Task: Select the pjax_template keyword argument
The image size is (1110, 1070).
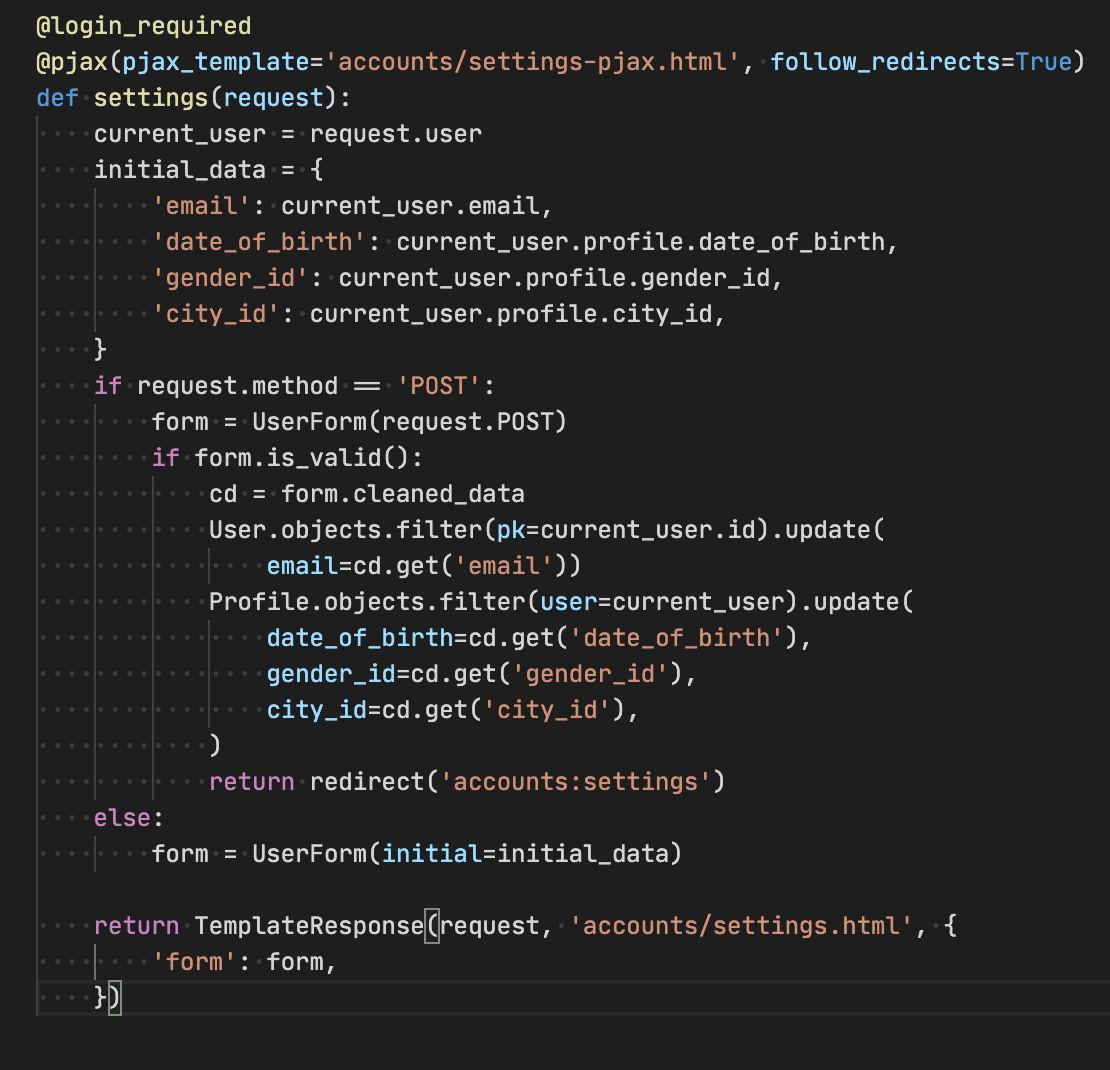Action: (216, 62)
